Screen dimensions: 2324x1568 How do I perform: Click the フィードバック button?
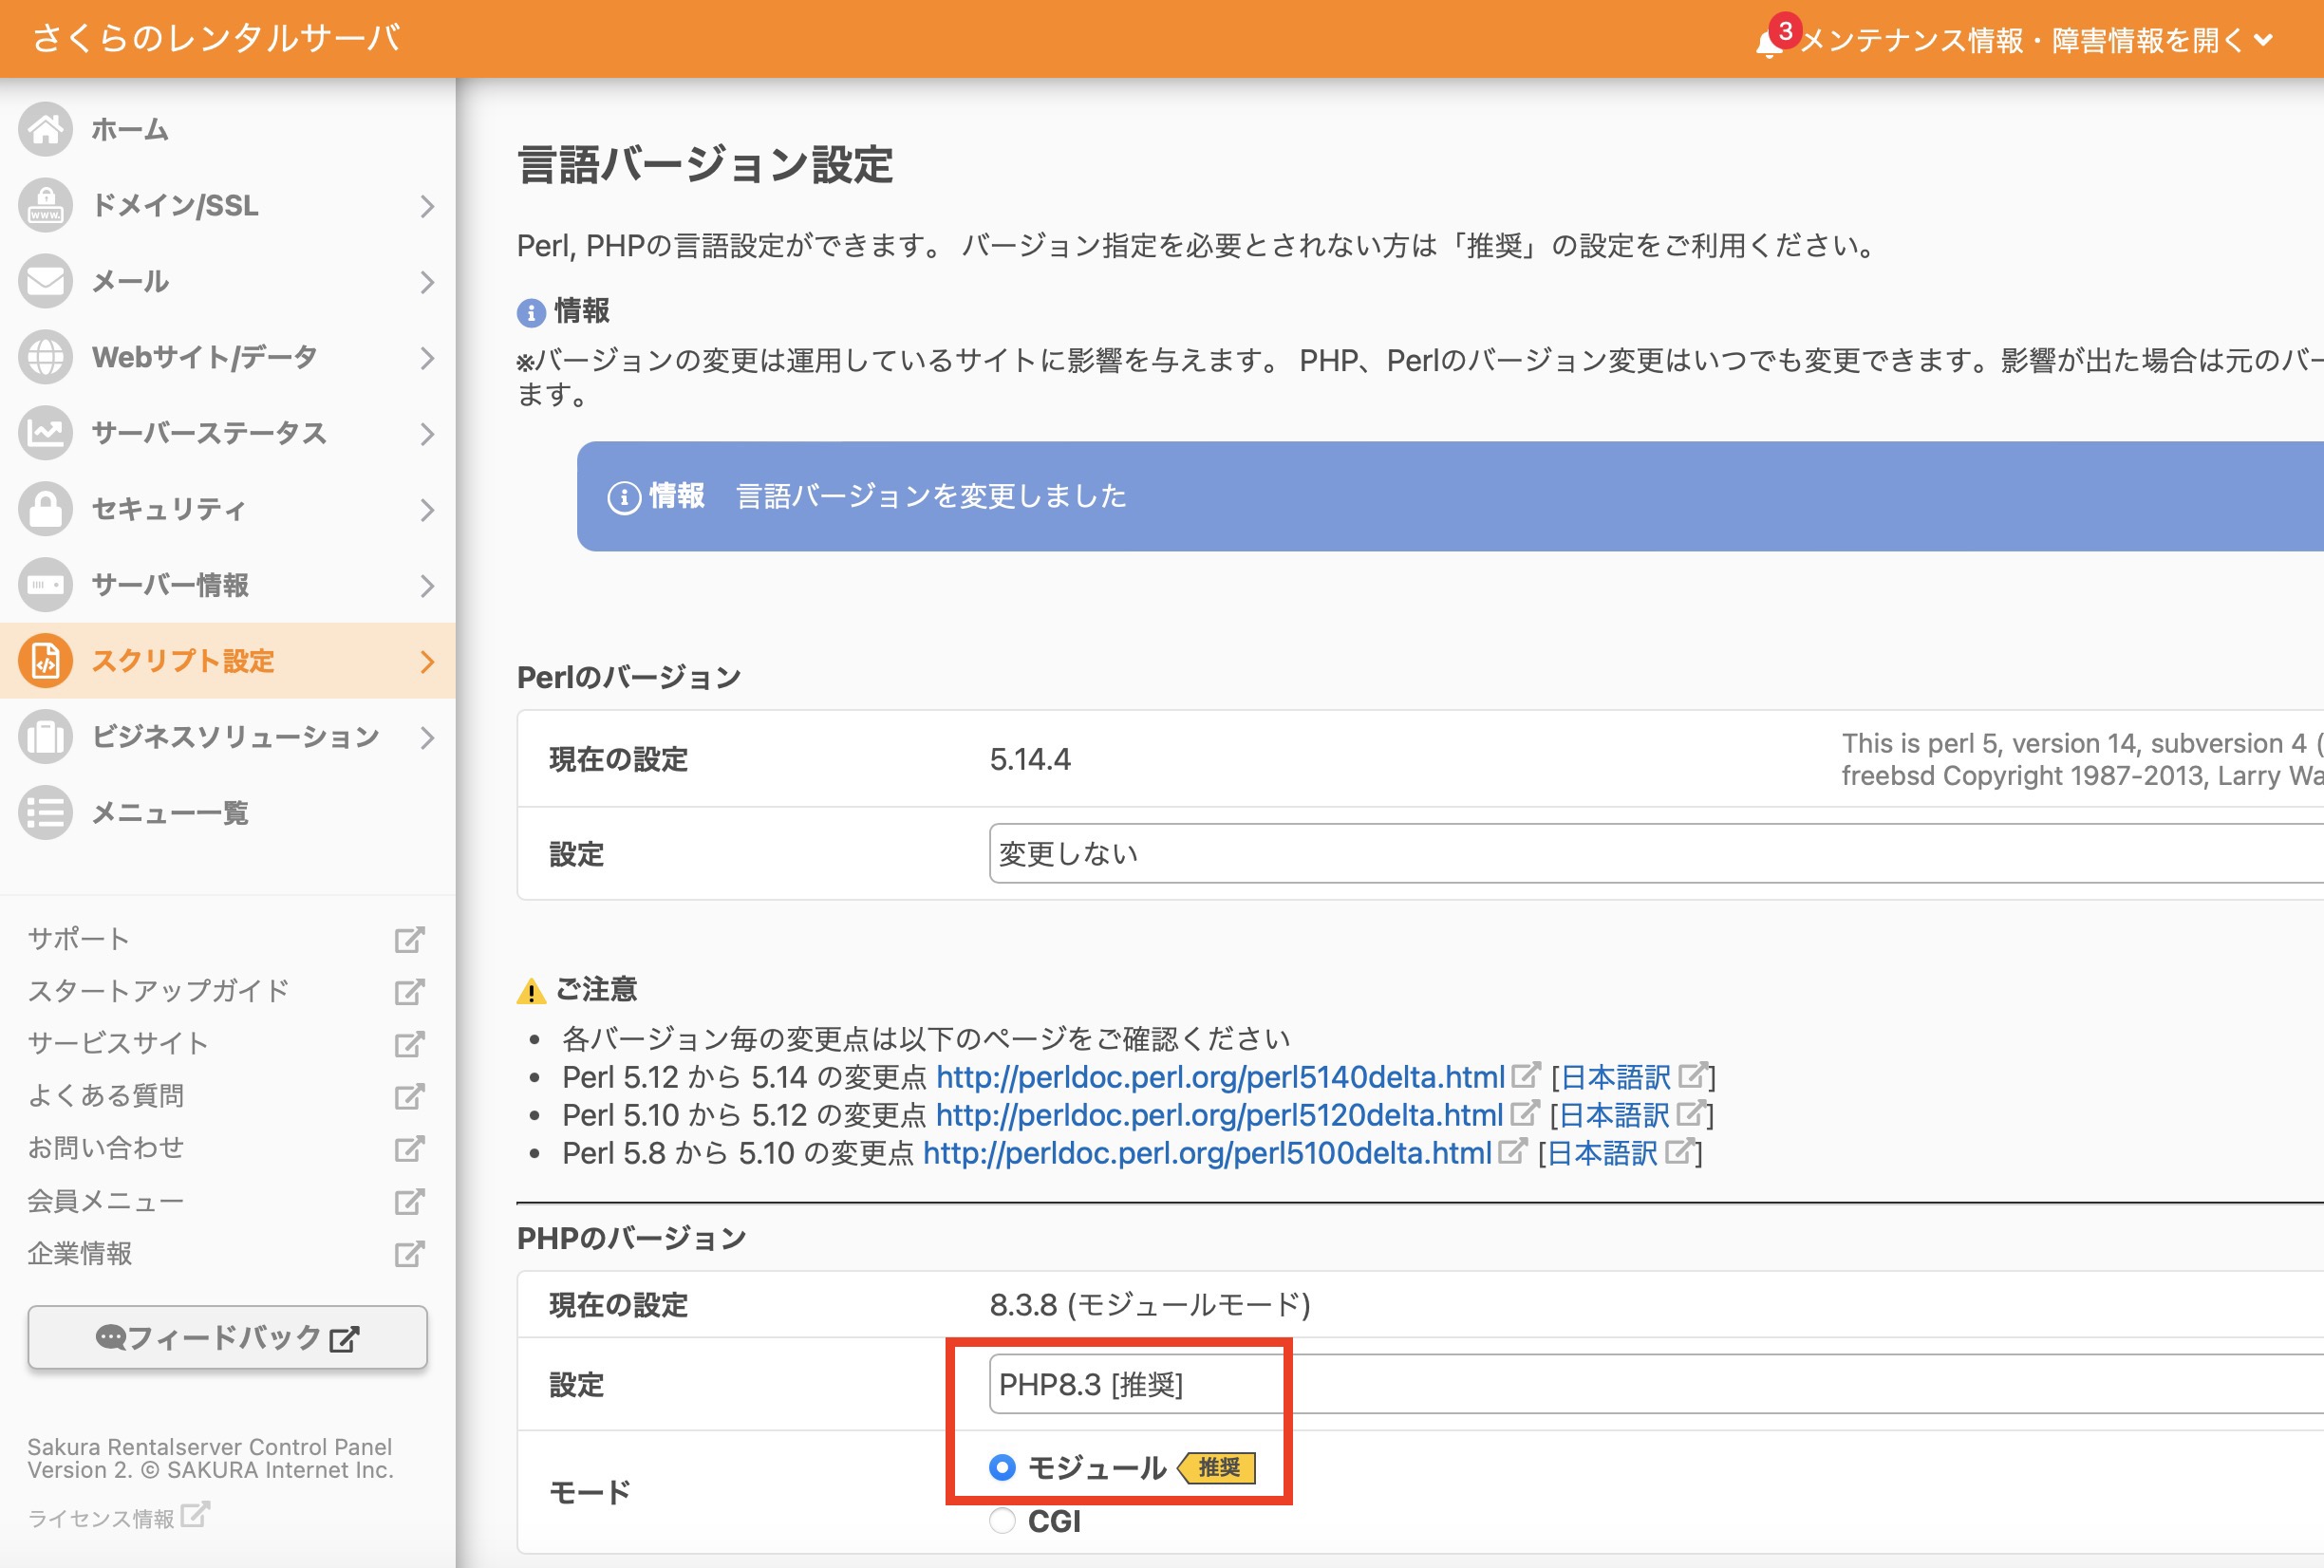pyautogui.click(x=227, y=1337)
